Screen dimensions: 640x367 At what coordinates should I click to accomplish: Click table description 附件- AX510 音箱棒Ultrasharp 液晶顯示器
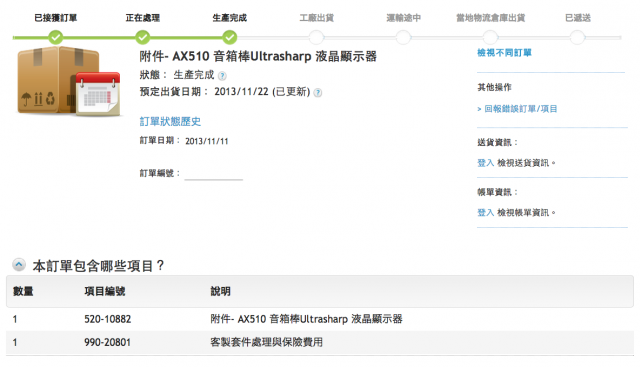point(306,319)
